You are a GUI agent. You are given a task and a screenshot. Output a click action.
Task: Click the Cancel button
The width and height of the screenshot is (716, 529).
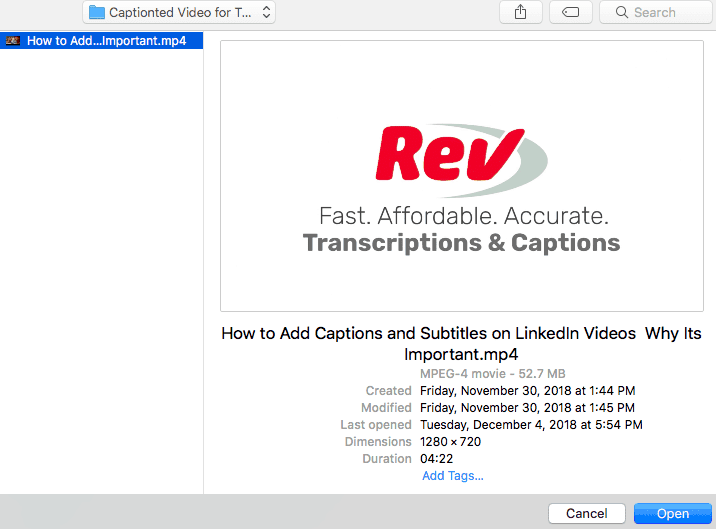tap(587, 513)
